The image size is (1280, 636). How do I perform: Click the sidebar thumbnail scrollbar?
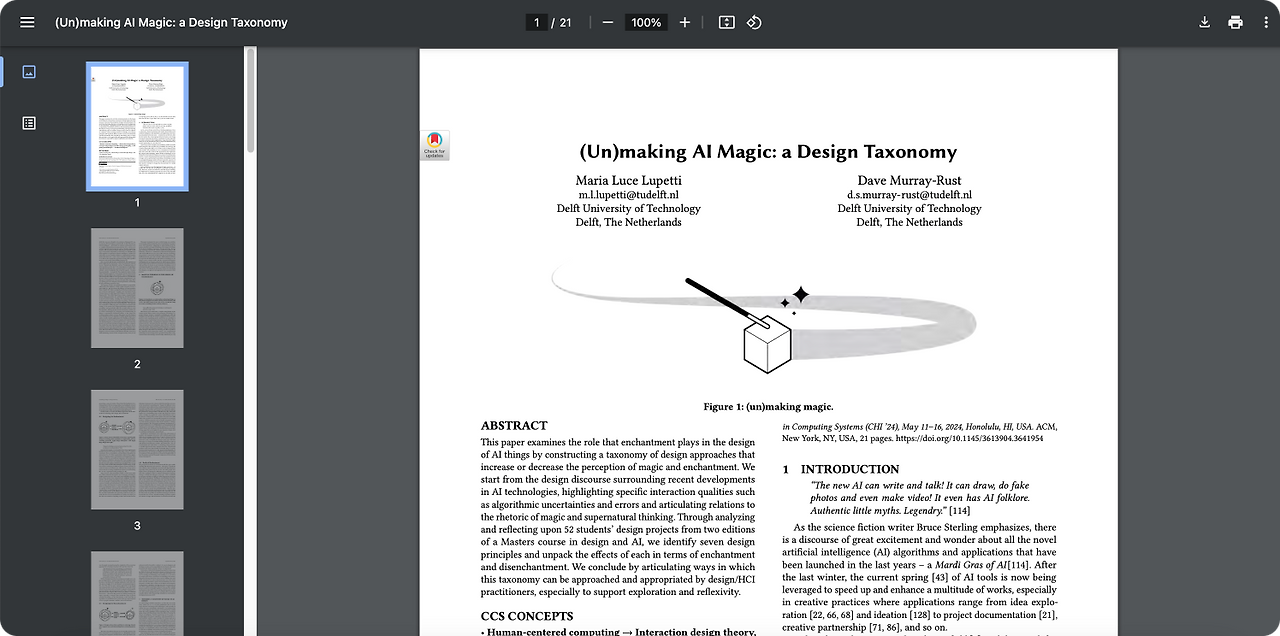[251, 100]
